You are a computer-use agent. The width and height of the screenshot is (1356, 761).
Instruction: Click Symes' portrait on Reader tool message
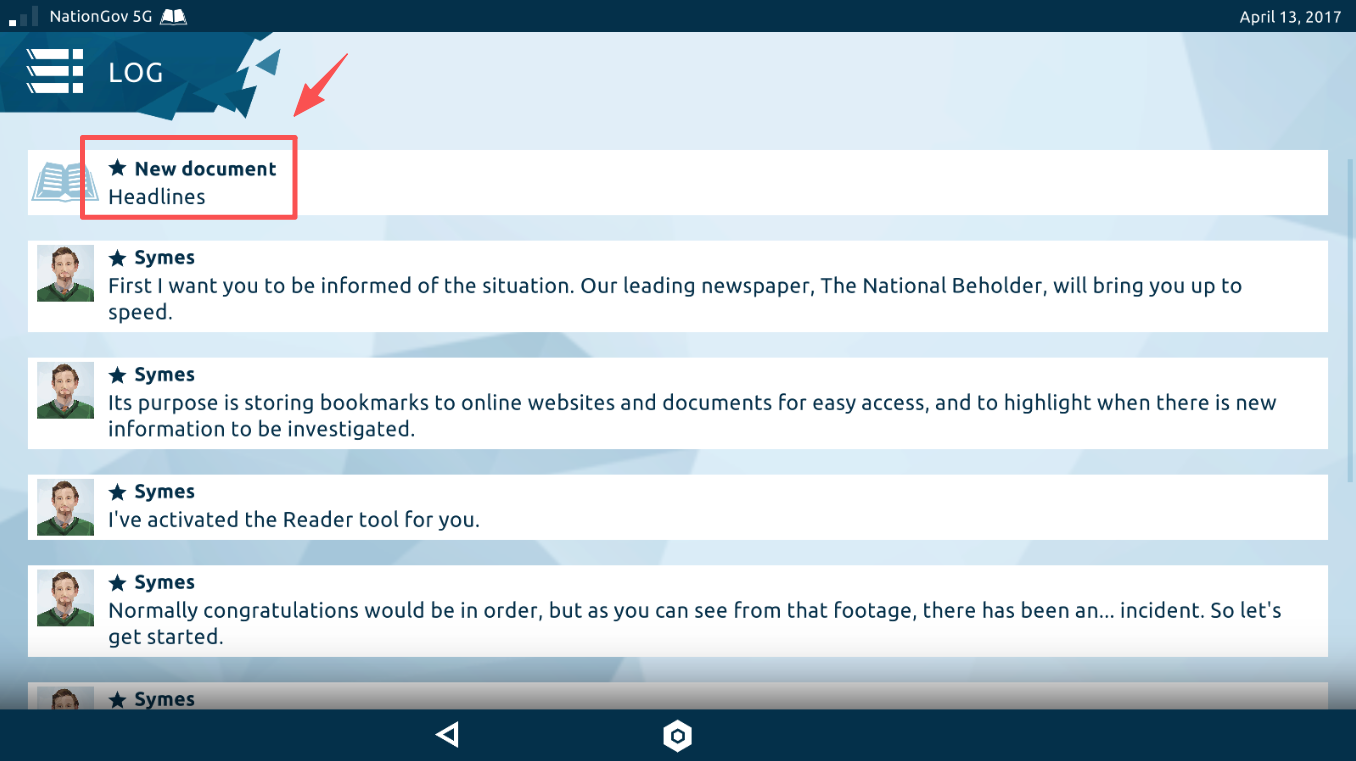pyautogui.click(x=65, y=507)
